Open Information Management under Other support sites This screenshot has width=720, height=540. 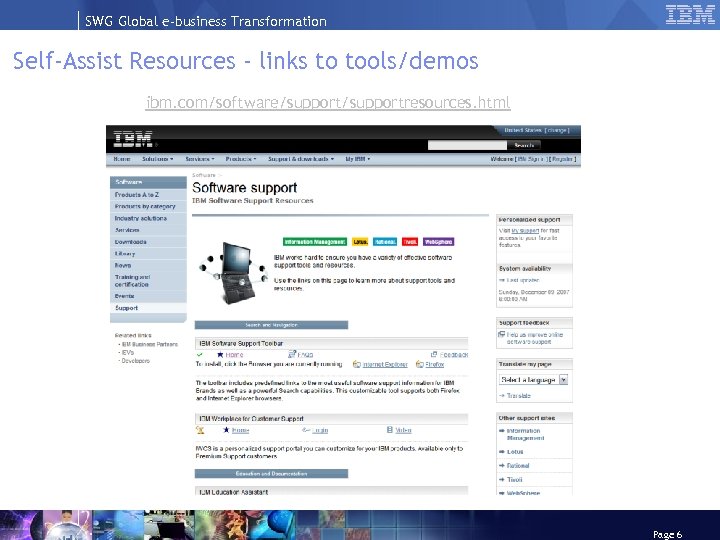[525, 434]
